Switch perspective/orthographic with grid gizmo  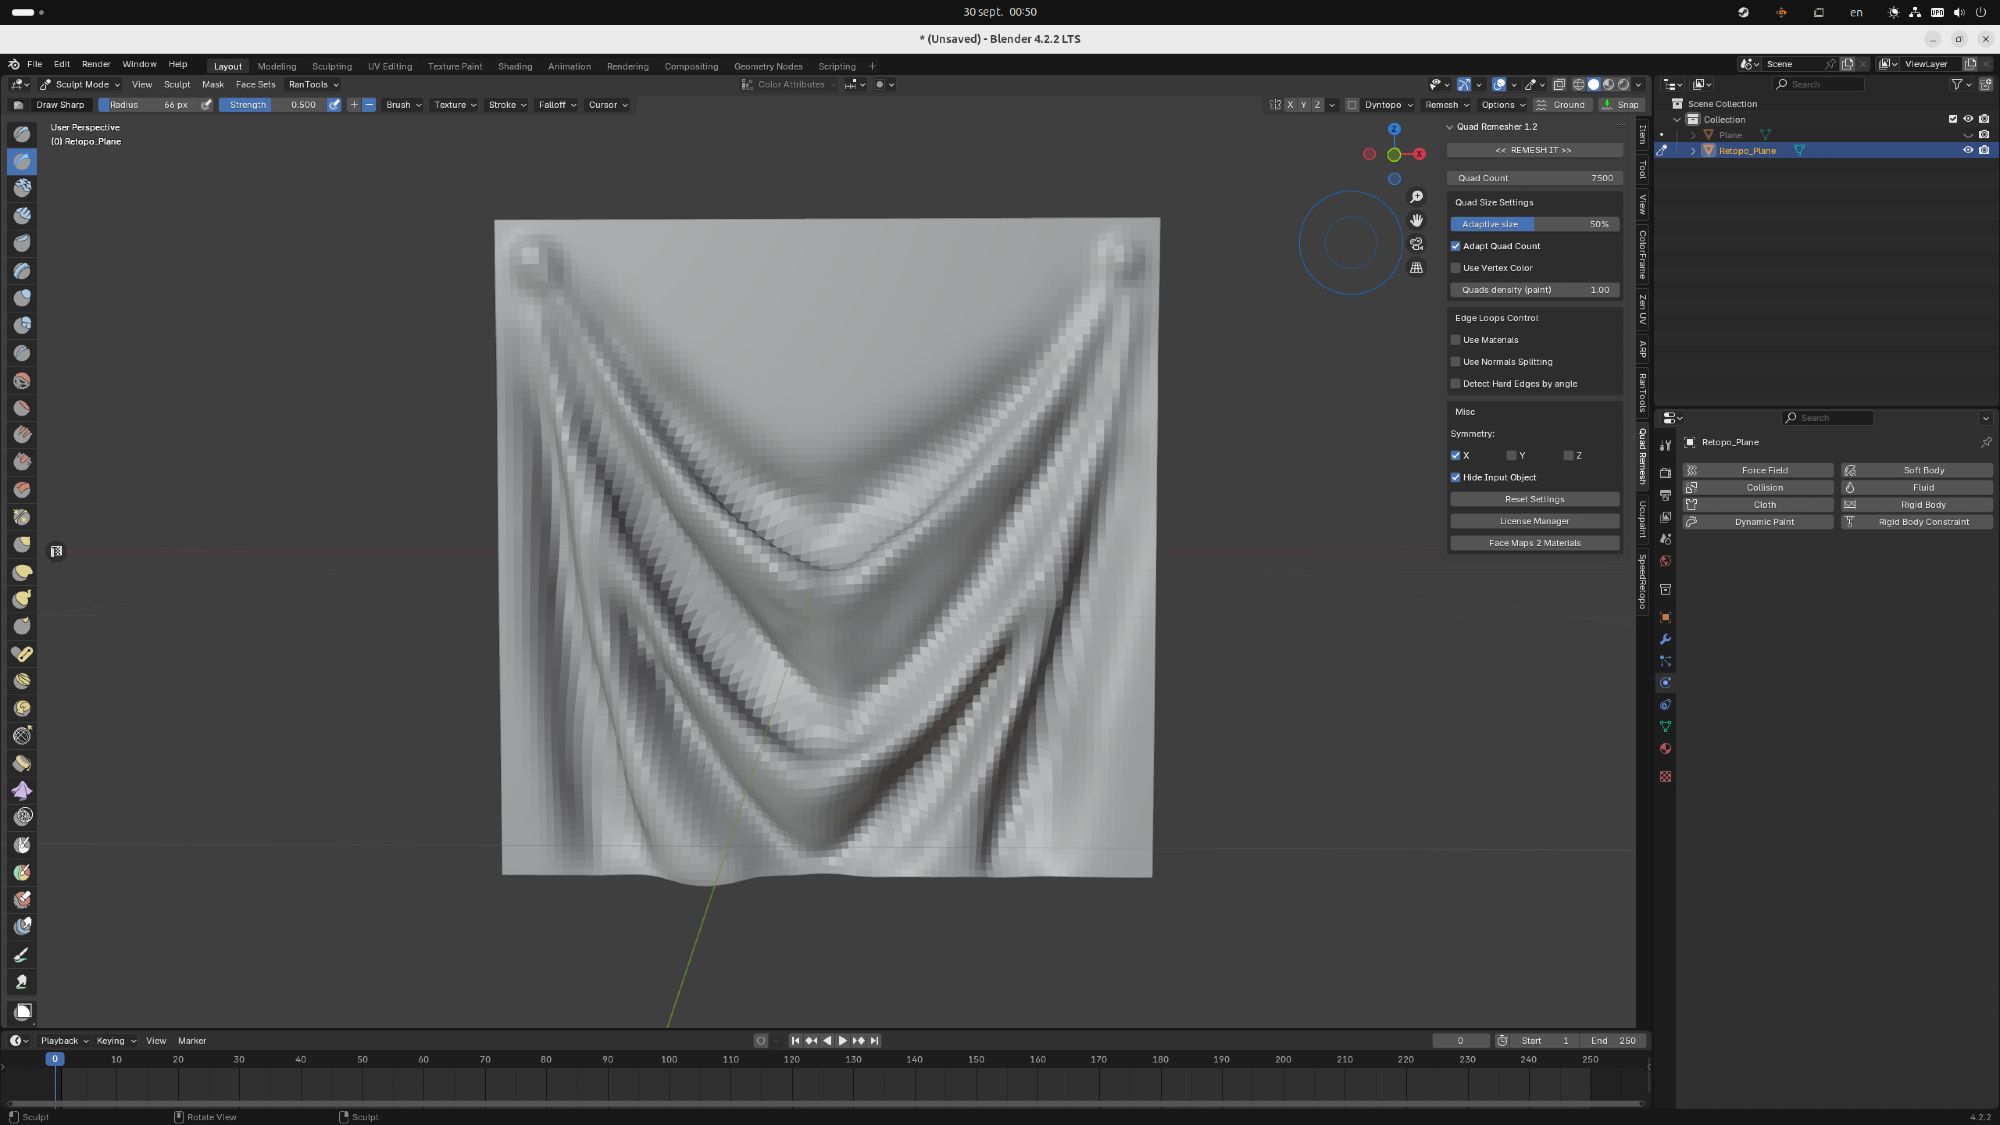[1416, 268]
